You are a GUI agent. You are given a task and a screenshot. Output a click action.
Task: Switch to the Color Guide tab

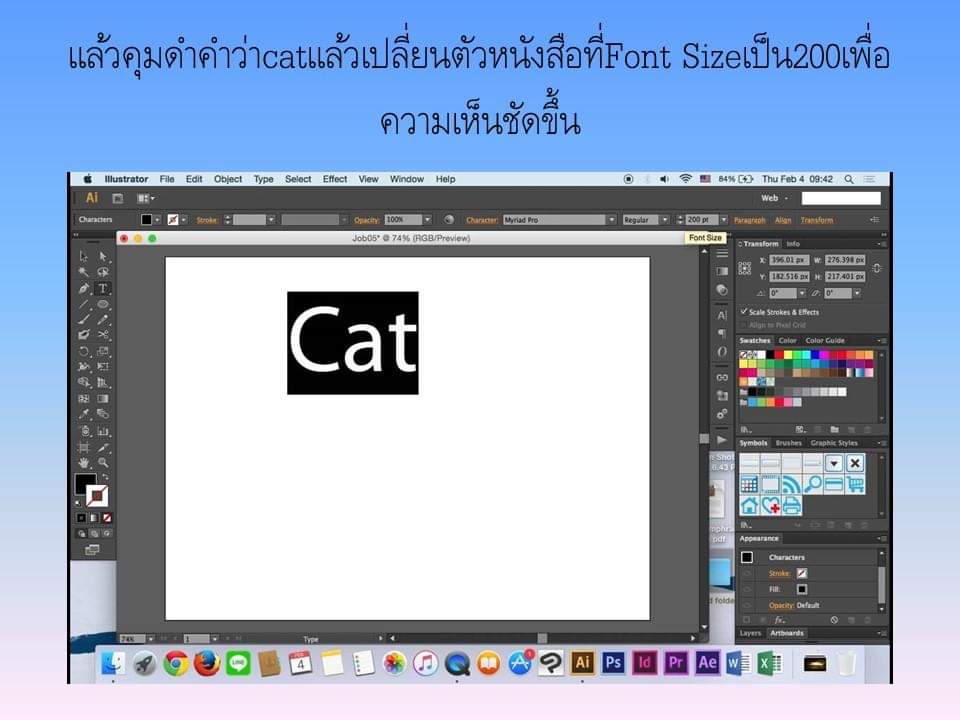(x=825, y=340)
